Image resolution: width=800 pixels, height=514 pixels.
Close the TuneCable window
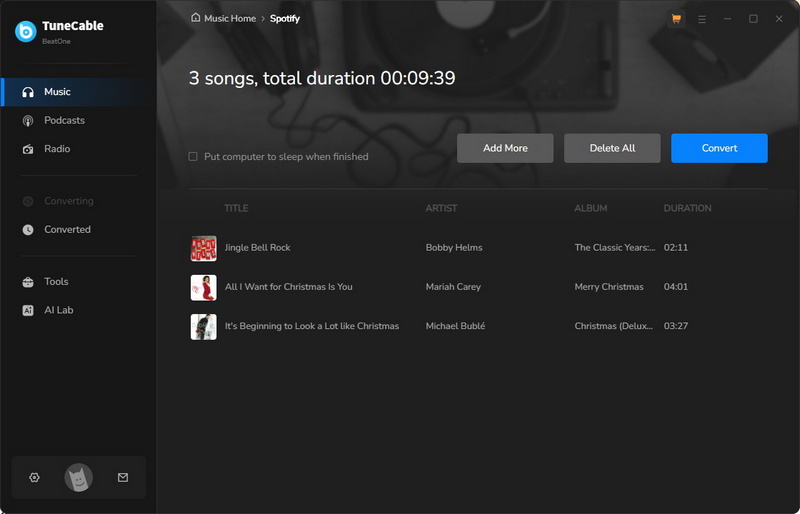point(779,19)
